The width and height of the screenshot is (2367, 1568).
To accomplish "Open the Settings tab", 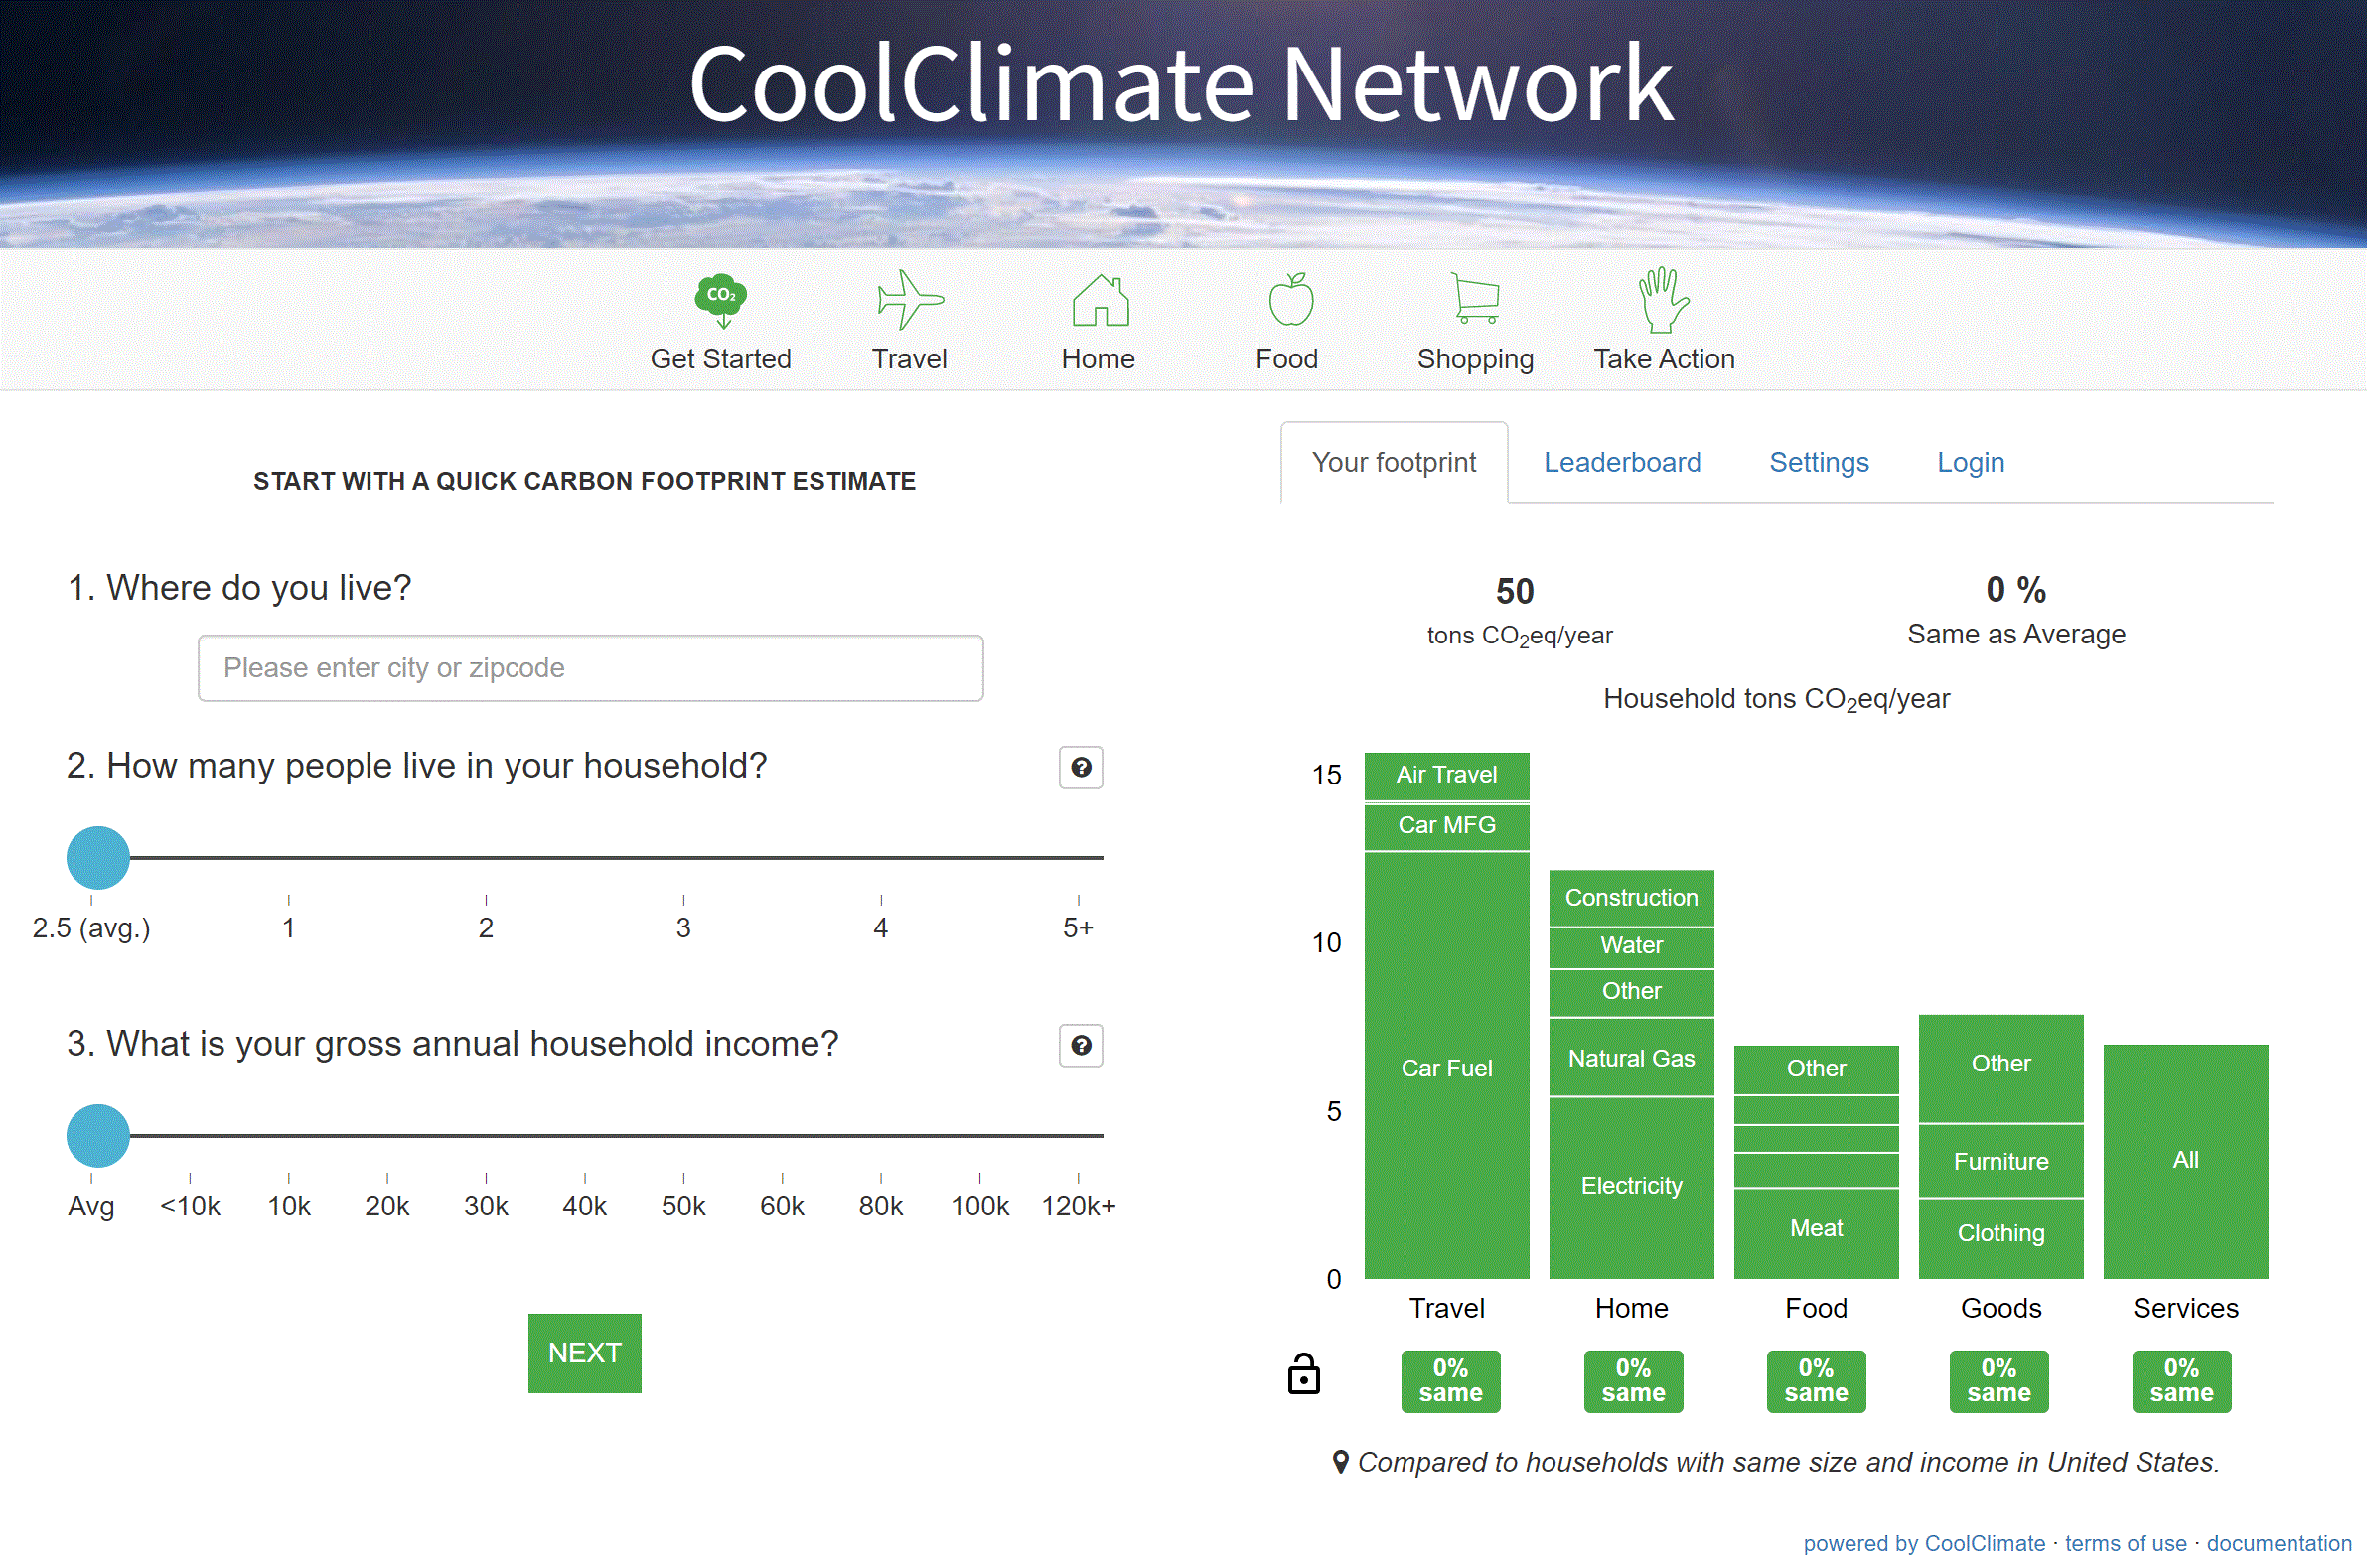I will pyautogui.click(x=1819, y=463).
